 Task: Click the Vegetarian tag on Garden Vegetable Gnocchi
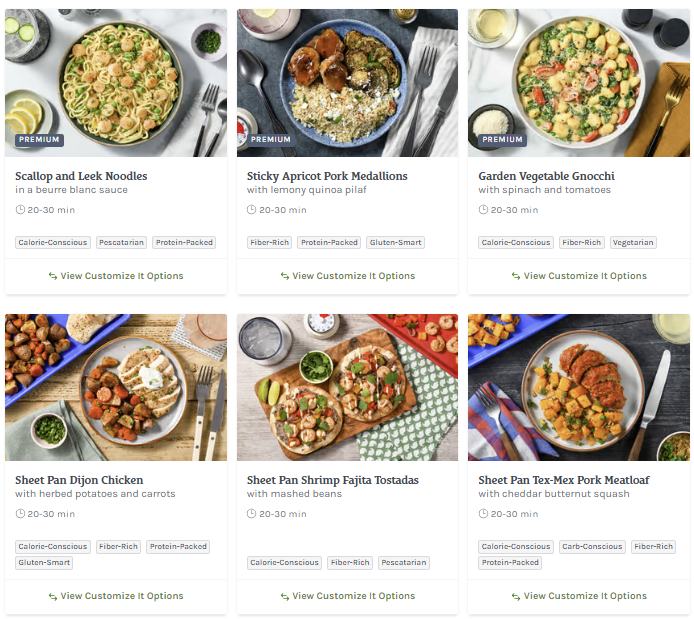tap(633, 242)
